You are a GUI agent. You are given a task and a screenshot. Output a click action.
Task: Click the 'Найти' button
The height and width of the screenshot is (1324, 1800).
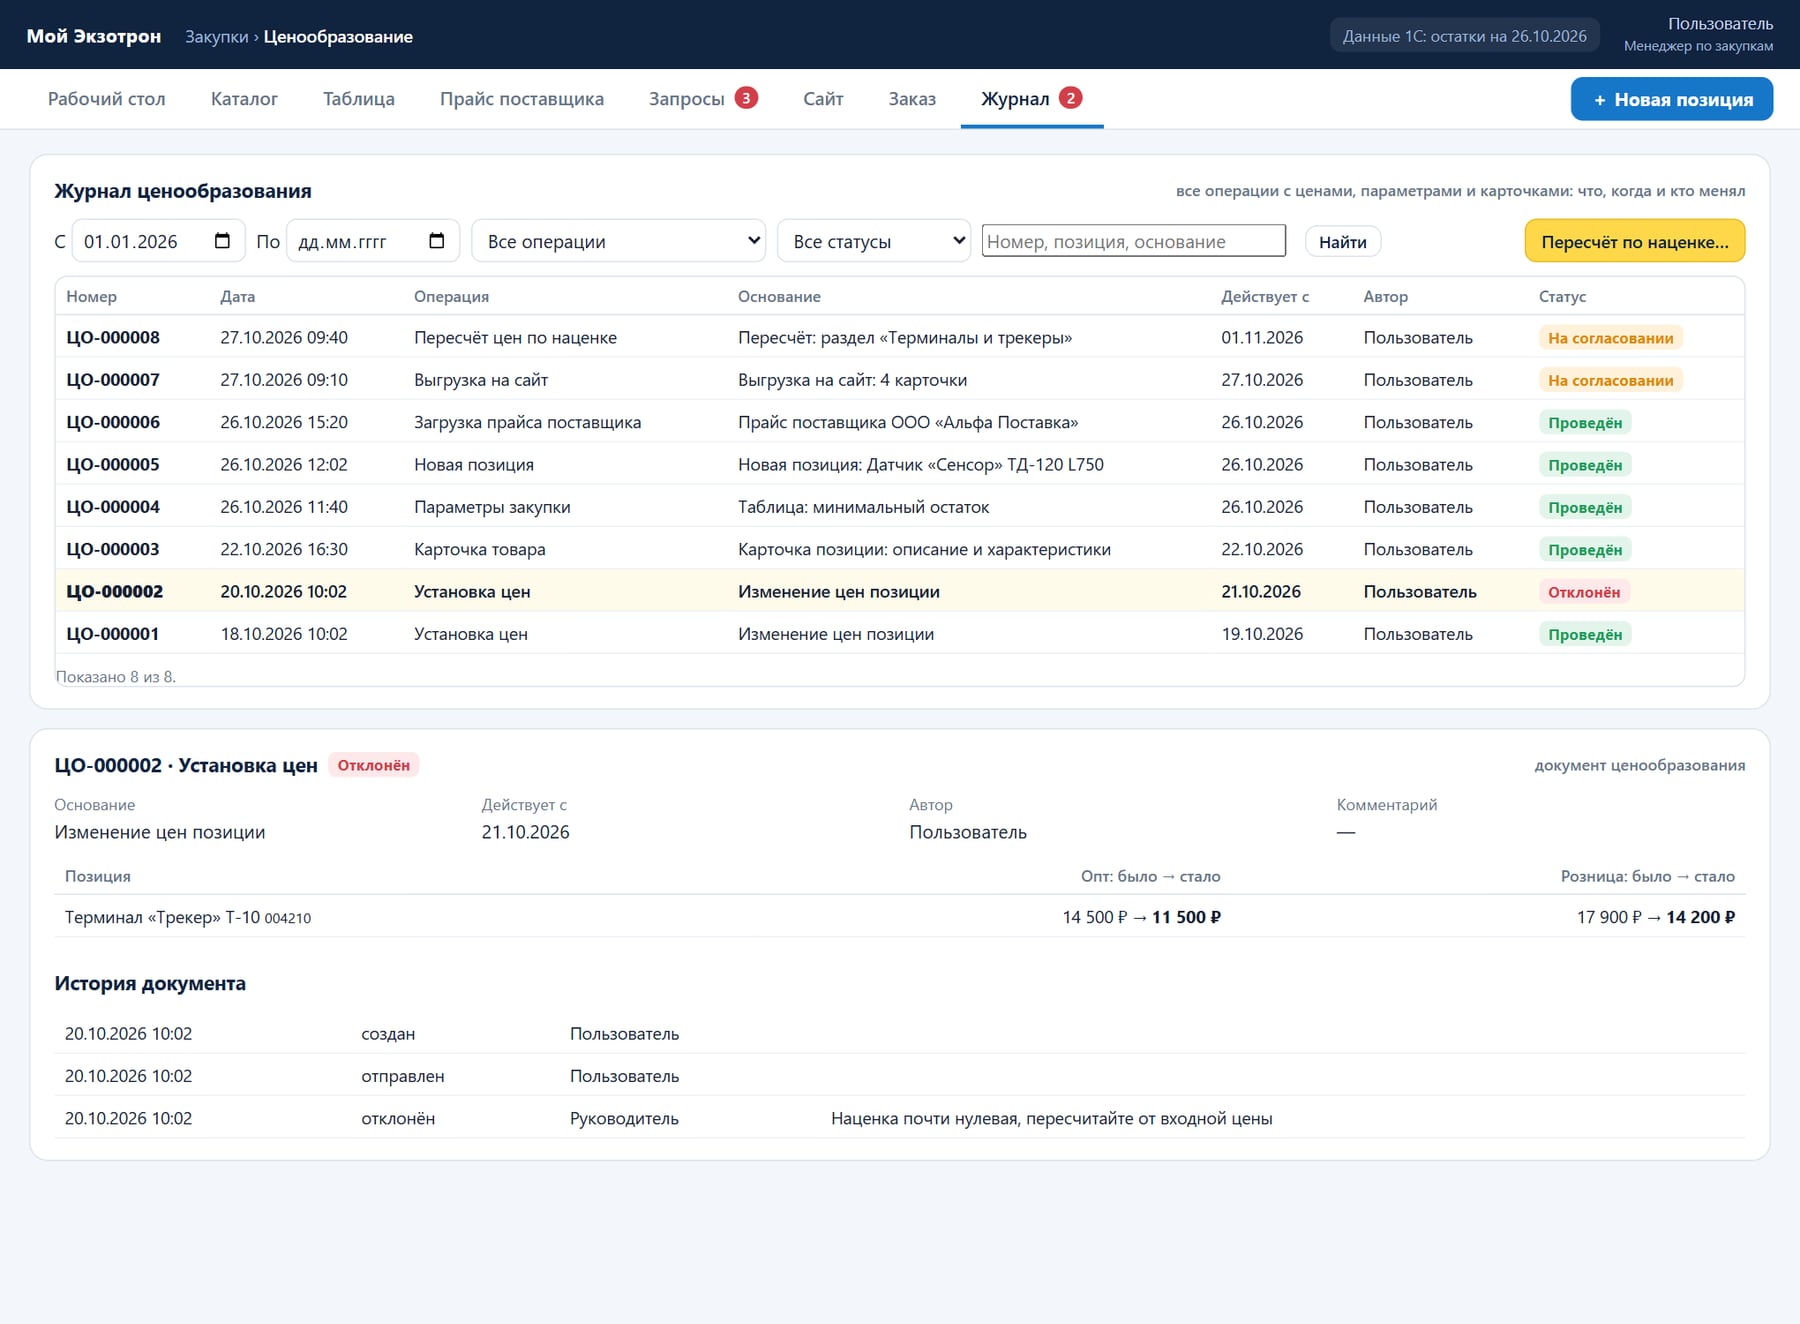1342,242
